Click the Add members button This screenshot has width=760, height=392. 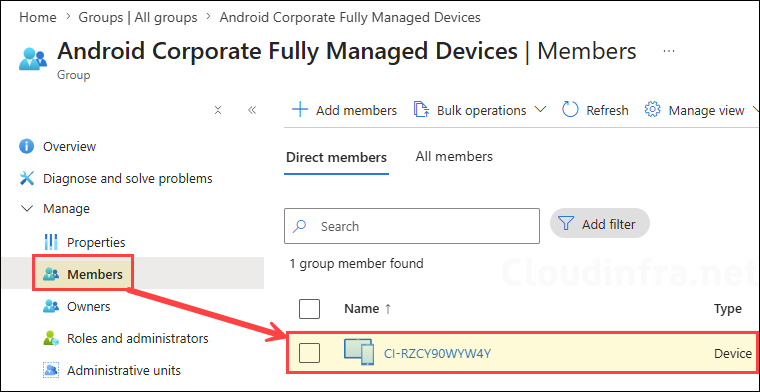click(344, 110)
